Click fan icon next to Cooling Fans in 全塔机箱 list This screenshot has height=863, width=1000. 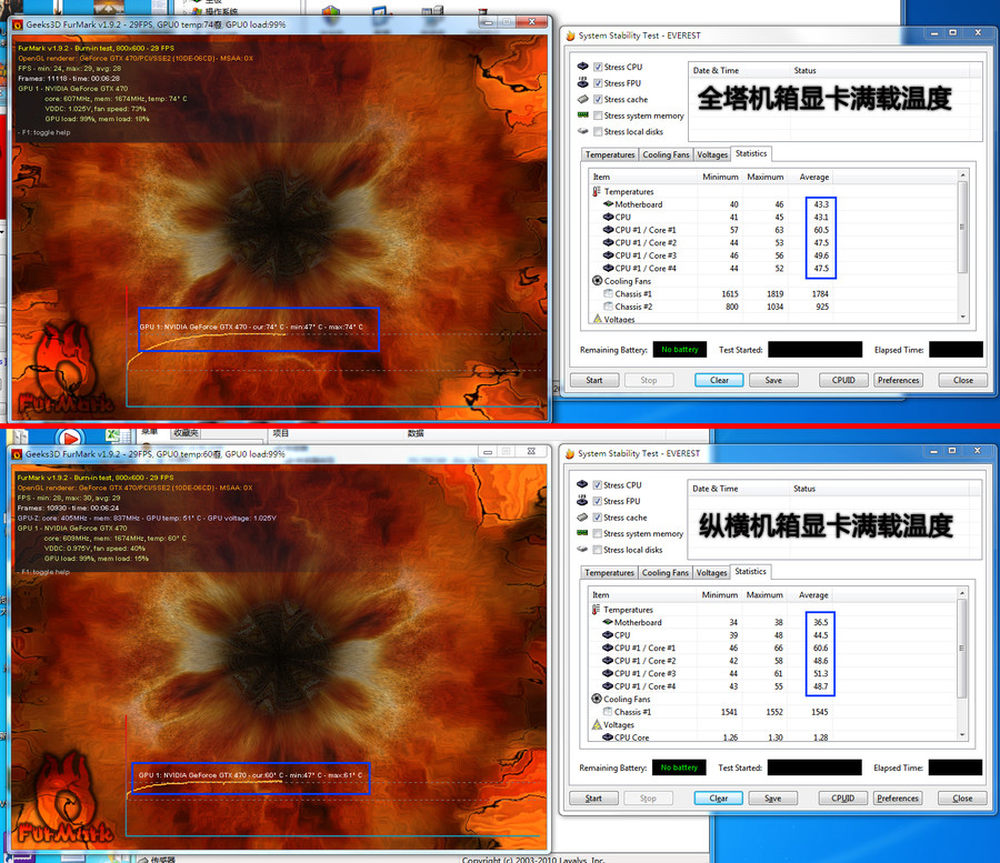[597, 281]
